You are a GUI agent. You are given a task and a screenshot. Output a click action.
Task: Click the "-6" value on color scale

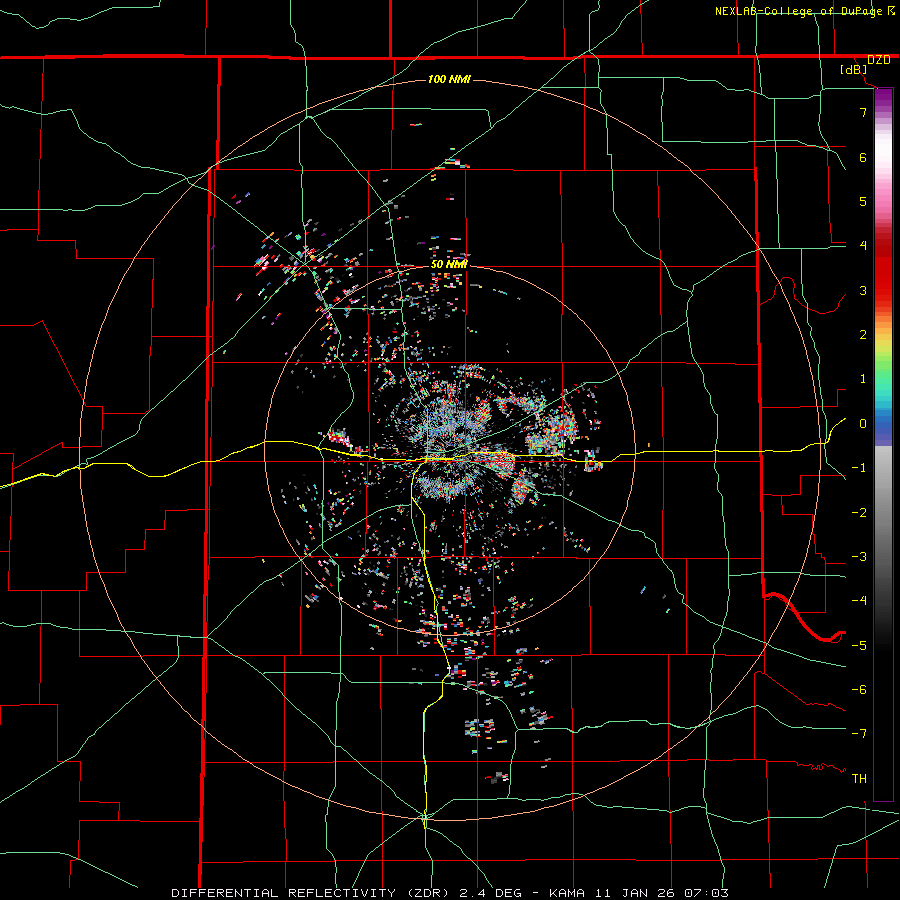click(859, 690)
